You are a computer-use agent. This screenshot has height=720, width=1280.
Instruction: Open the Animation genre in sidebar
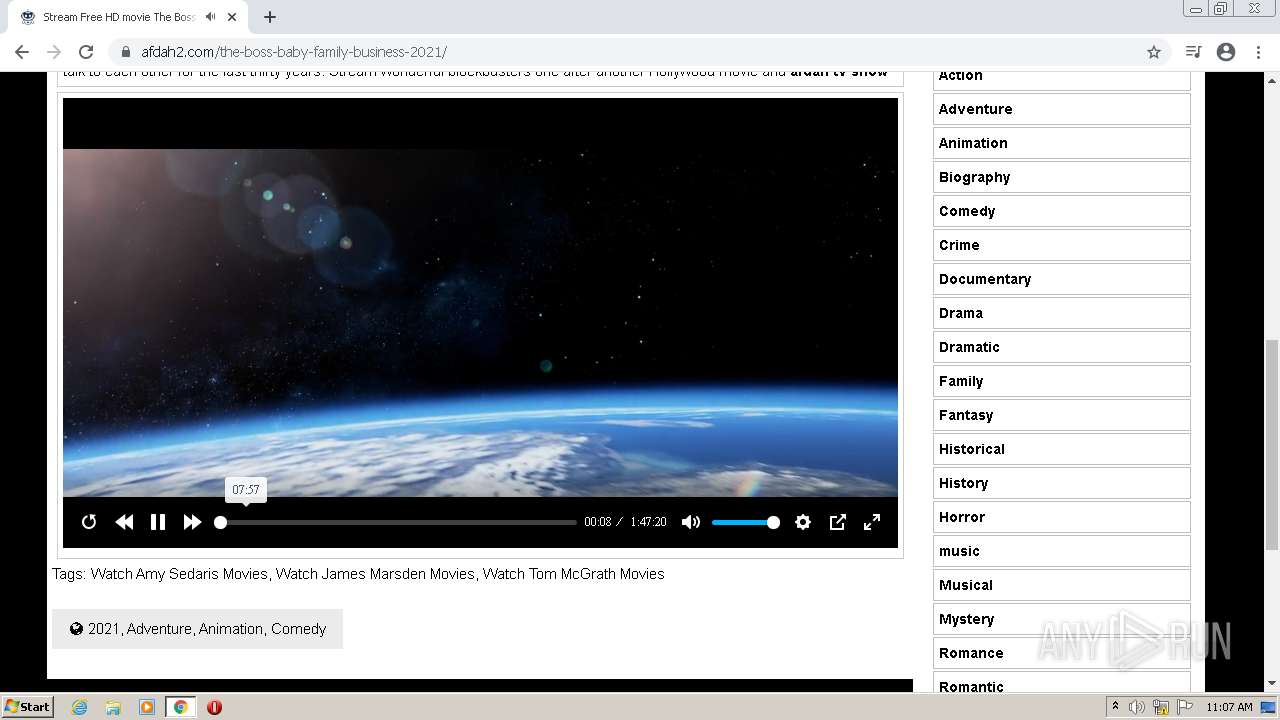point(1062,143)
